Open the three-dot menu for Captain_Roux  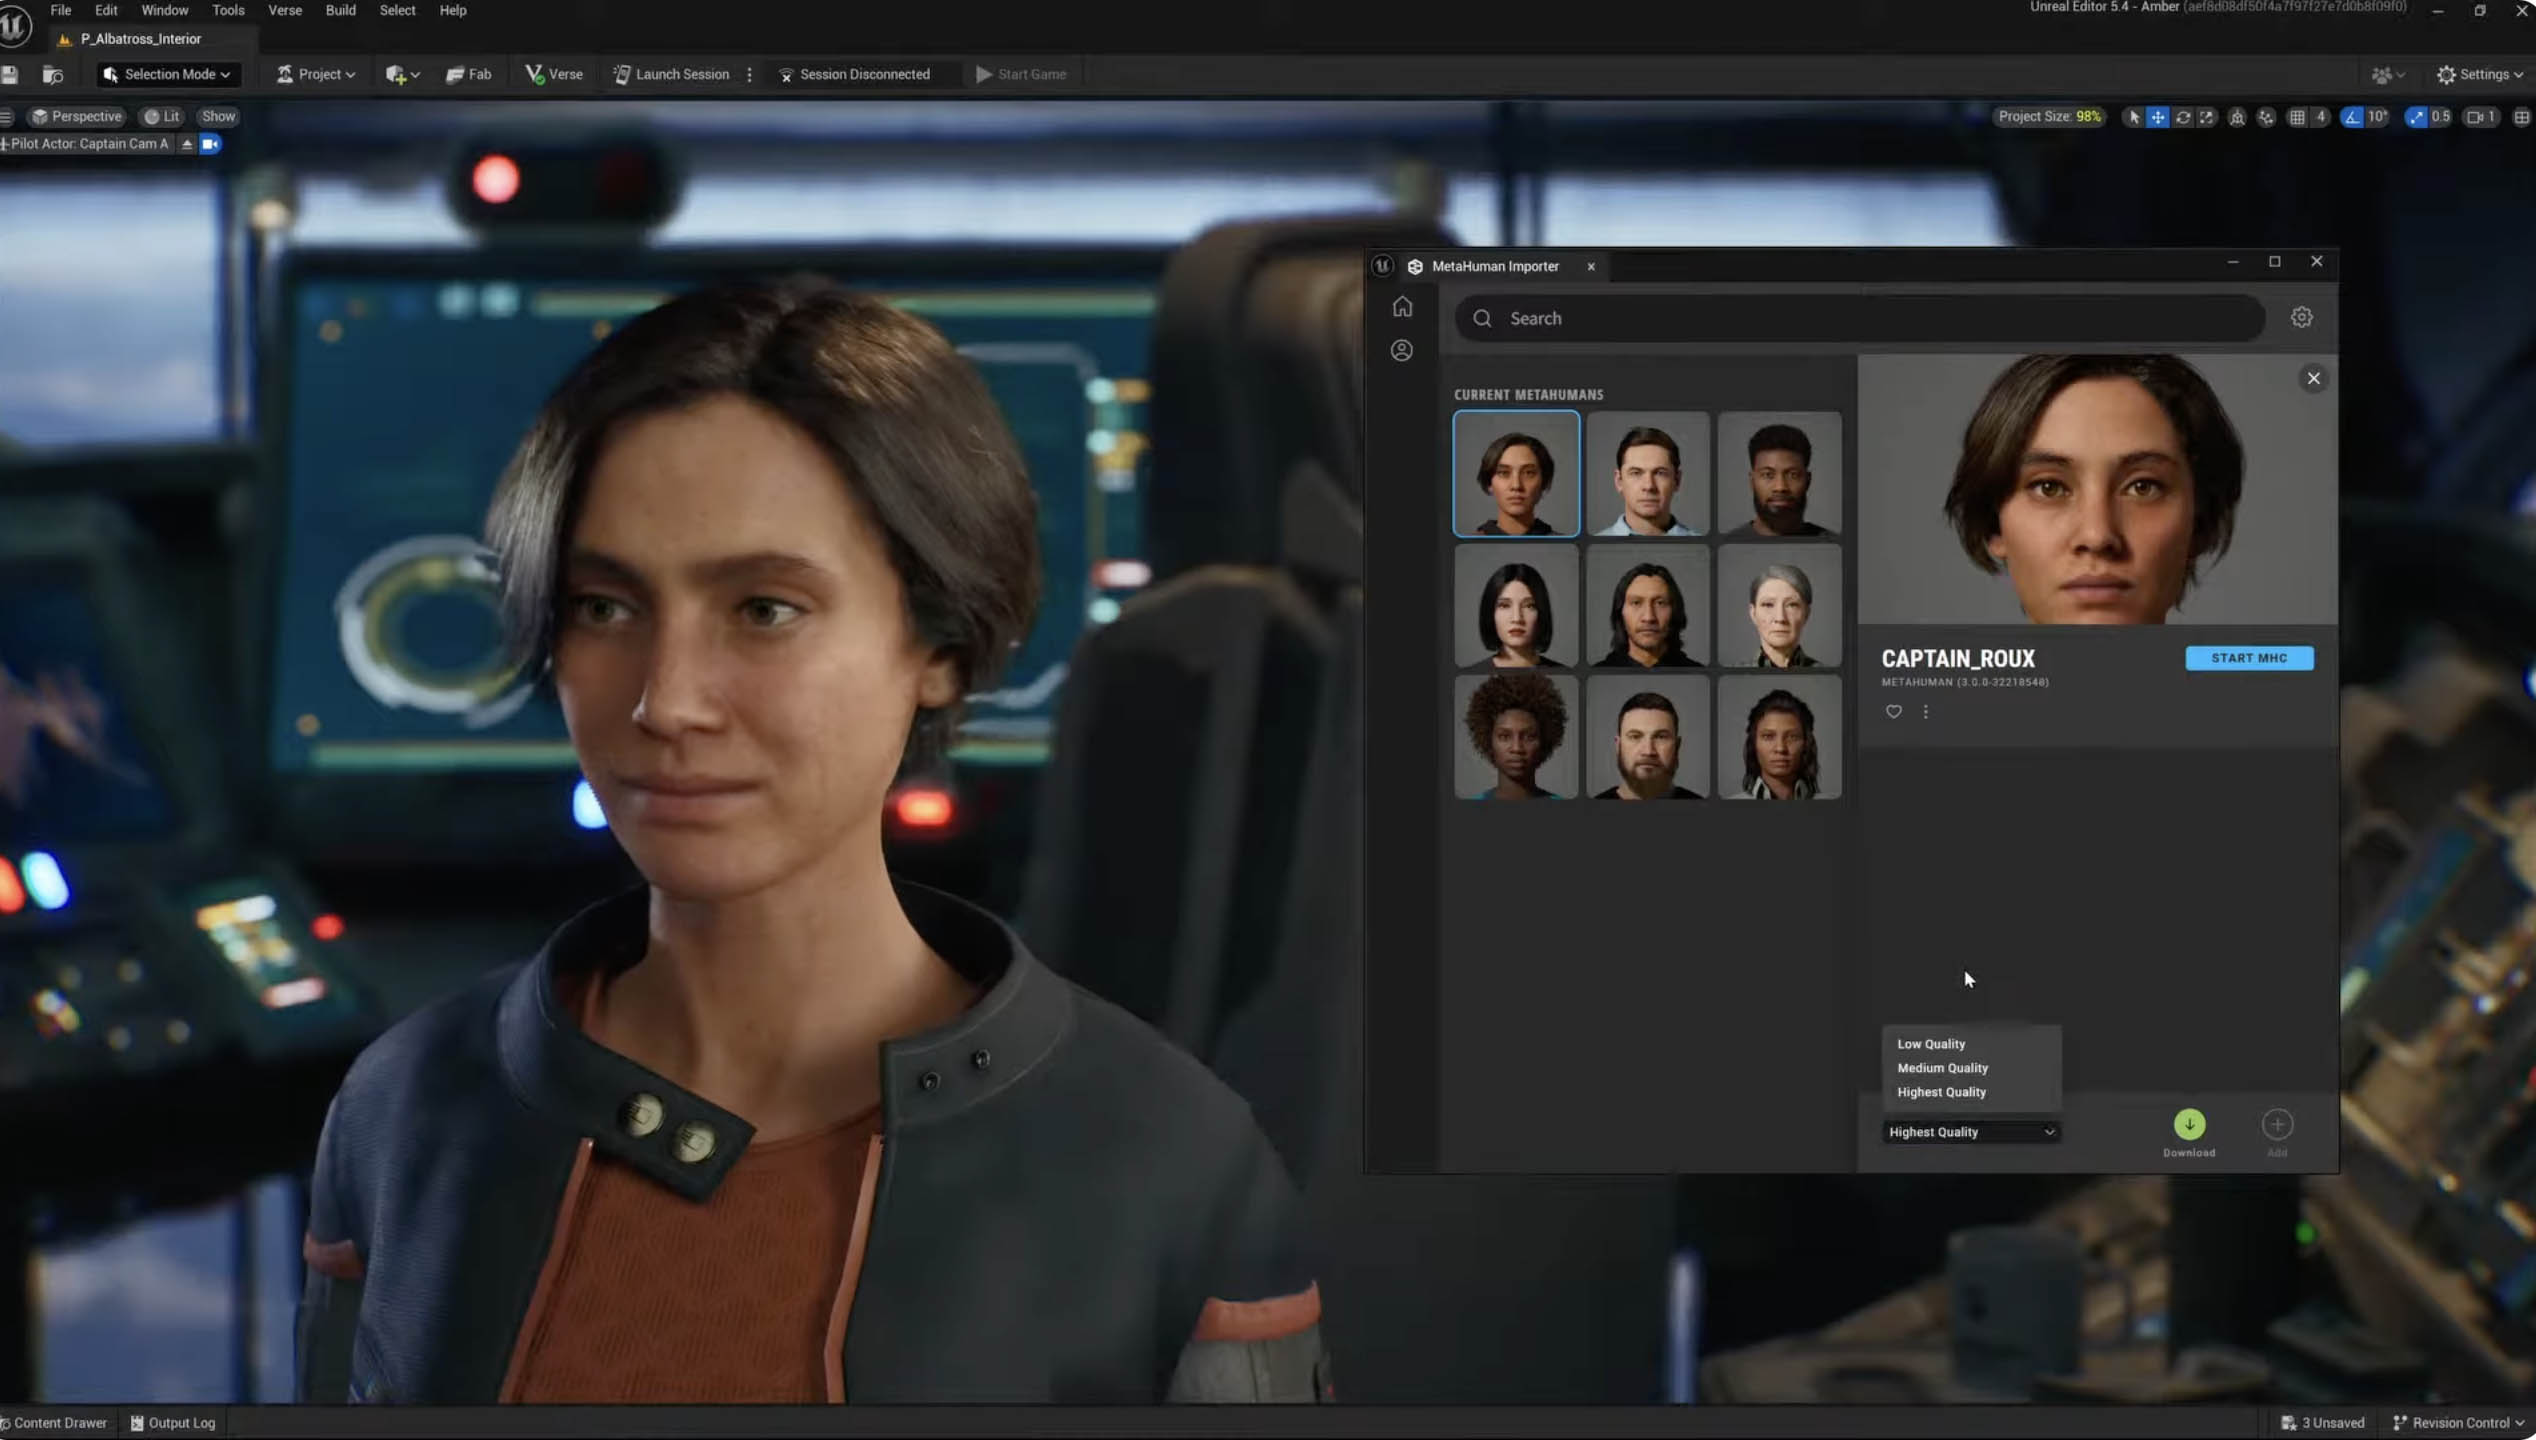1925,711
